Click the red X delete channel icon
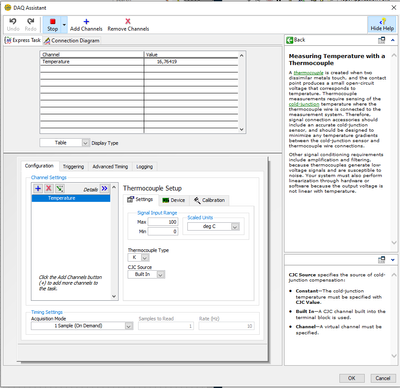 click(49, 188)
